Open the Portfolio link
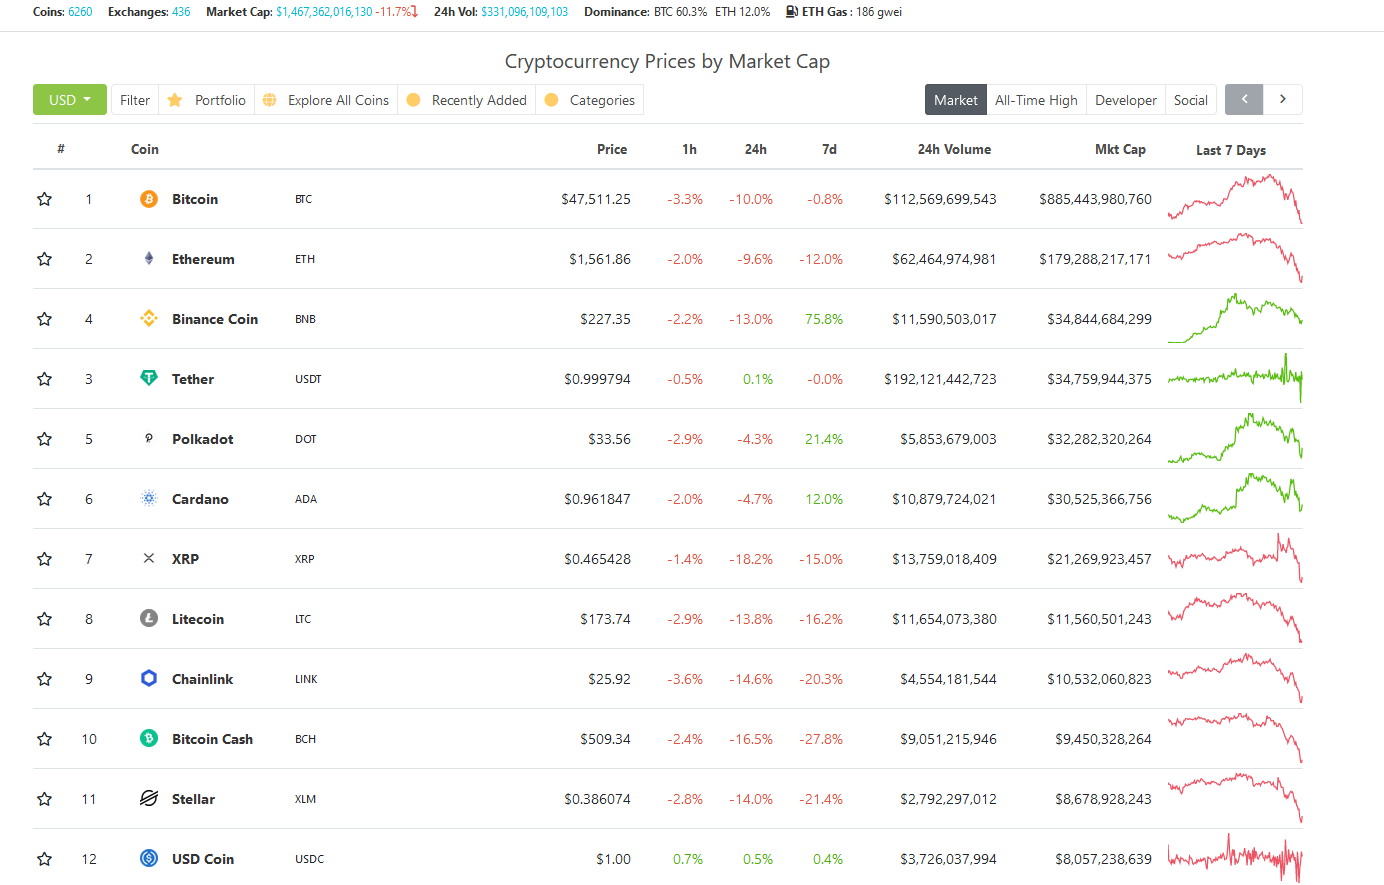 coord(207,100)
